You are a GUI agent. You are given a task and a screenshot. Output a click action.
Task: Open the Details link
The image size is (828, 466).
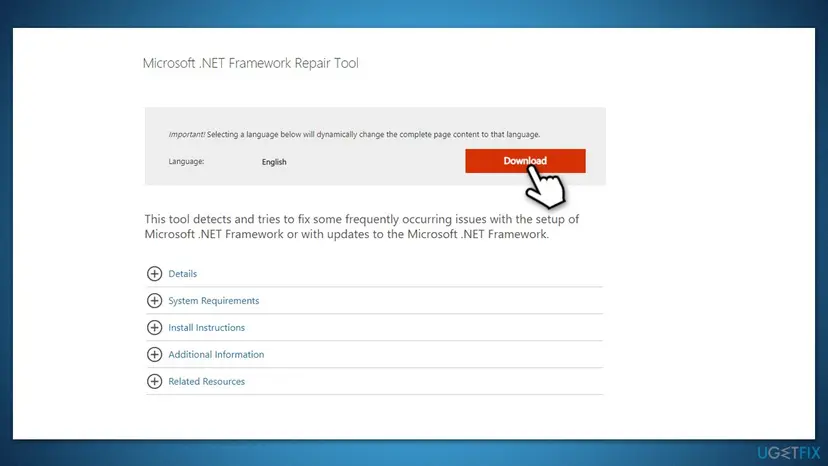[x=183, y=274]
